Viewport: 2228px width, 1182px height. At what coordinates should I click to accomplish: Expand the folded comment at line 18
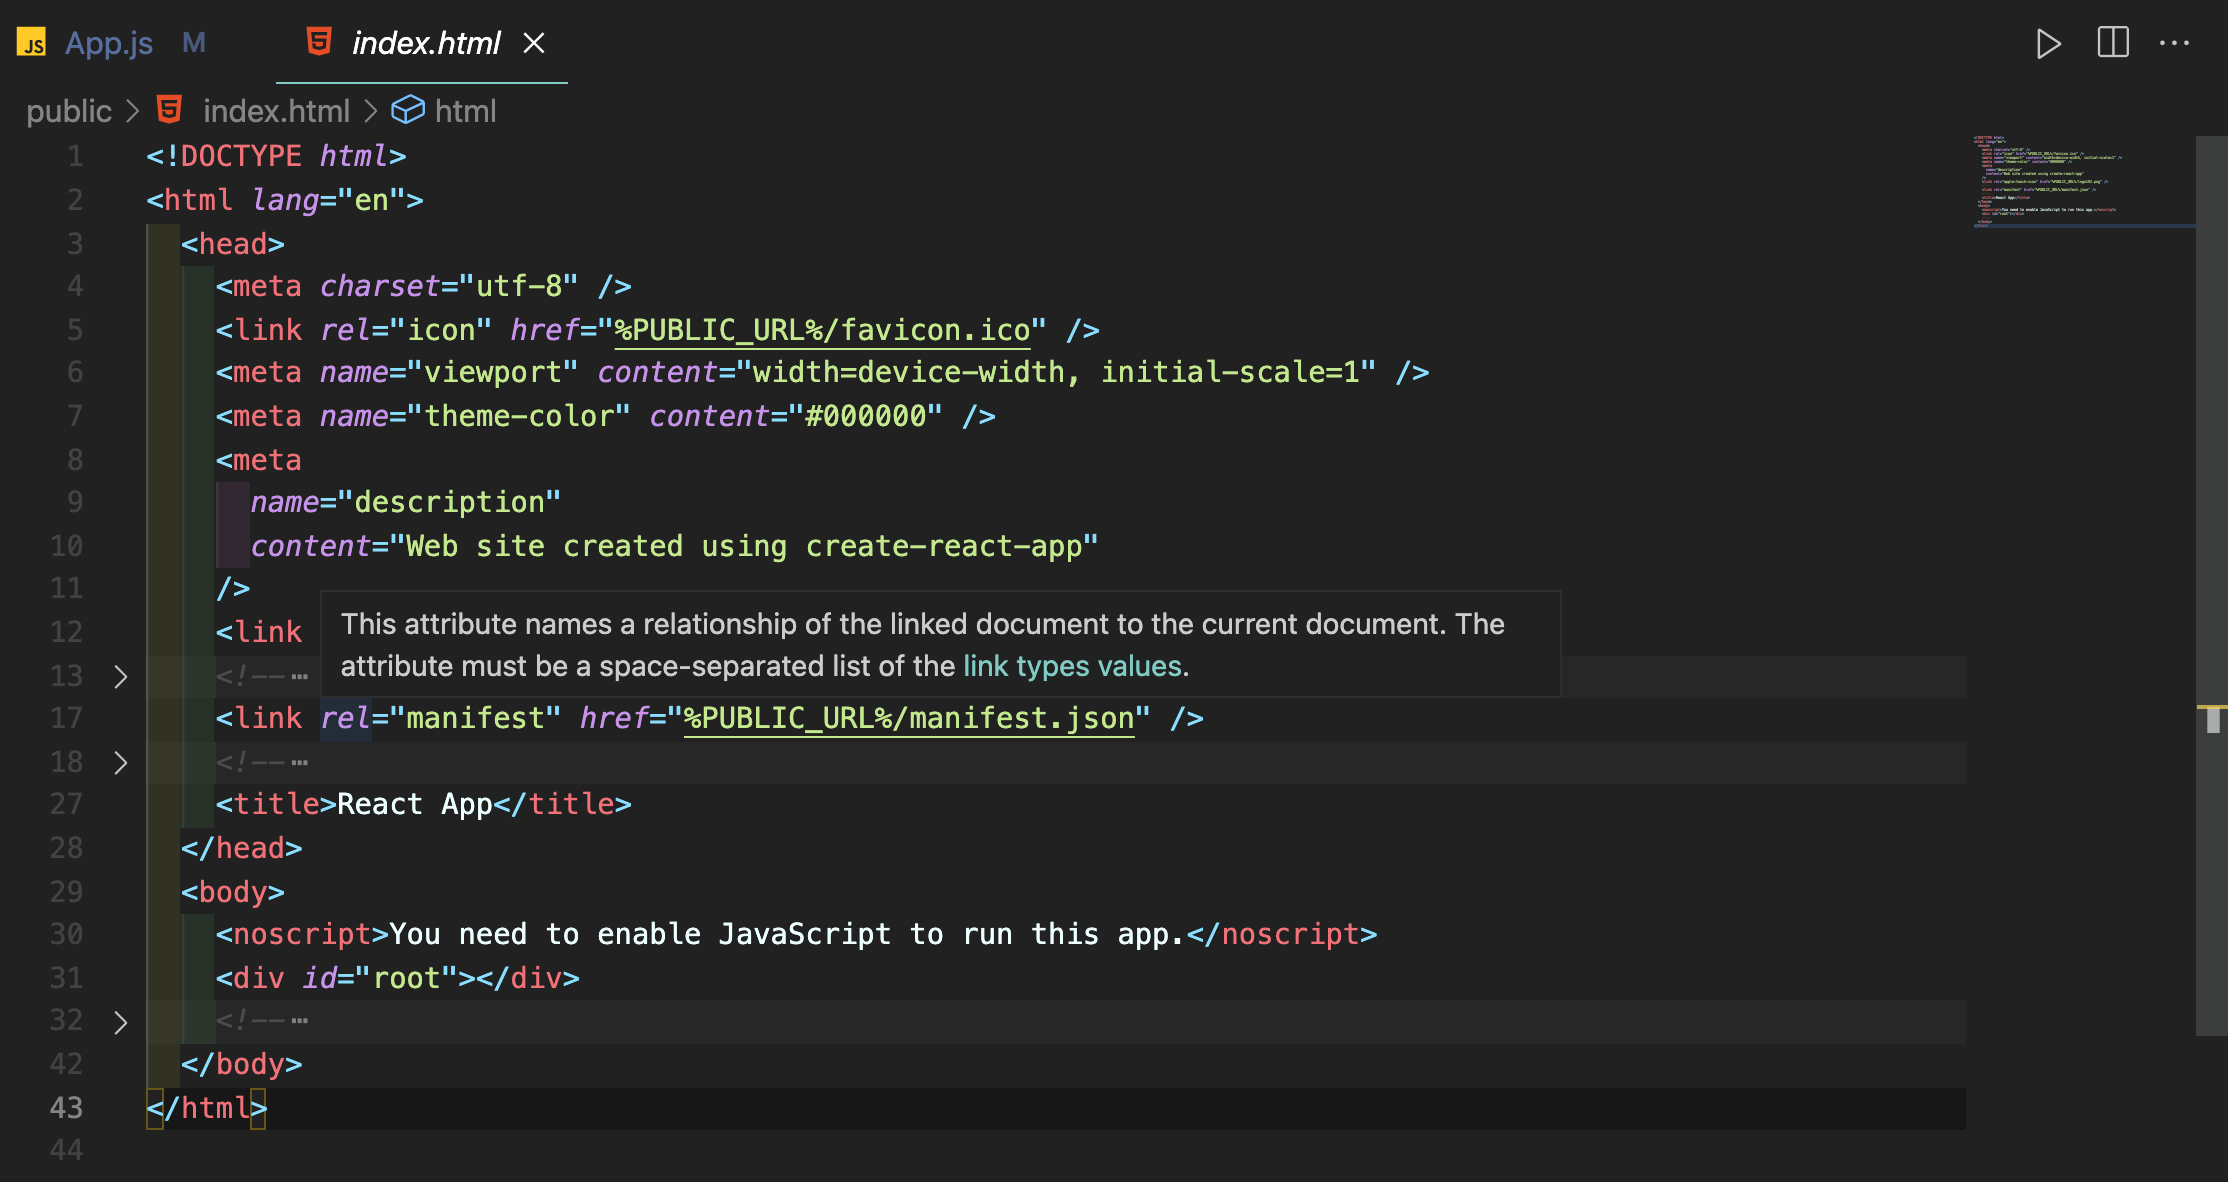(x=120, y=762)
